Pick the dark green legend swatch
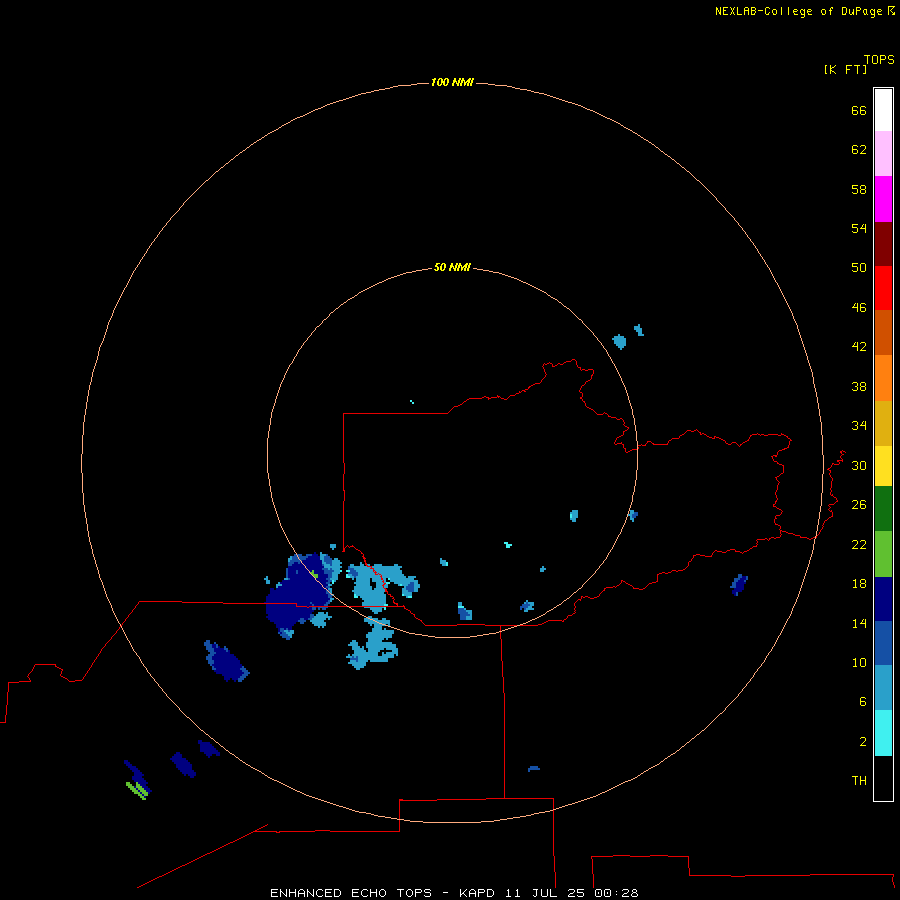Viewport: 900px width, 900px height. click(x=883, y=509)
